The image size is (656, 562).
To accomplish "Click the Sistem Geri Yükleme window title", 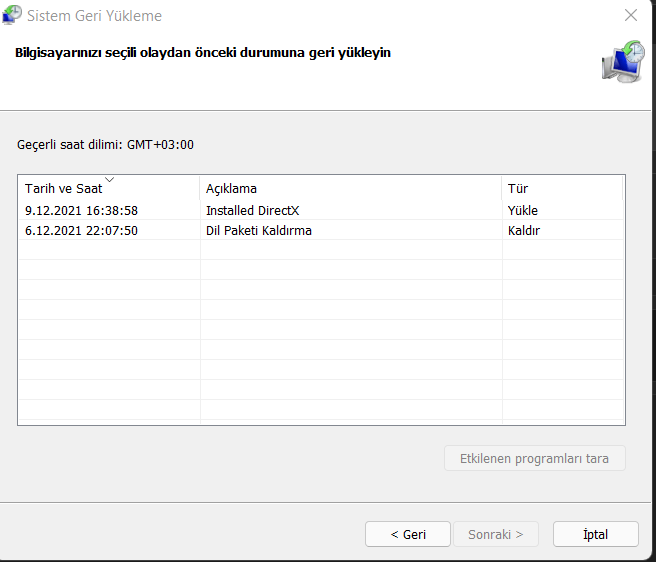I will [94, 16].
